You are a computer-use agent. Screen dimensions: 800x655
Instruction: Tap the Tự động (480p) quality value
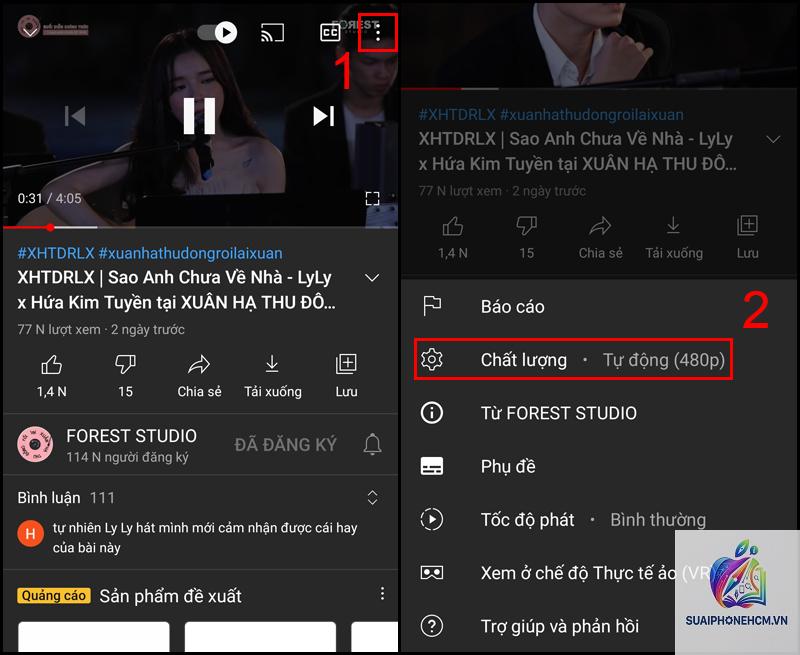tap(664, 360)
